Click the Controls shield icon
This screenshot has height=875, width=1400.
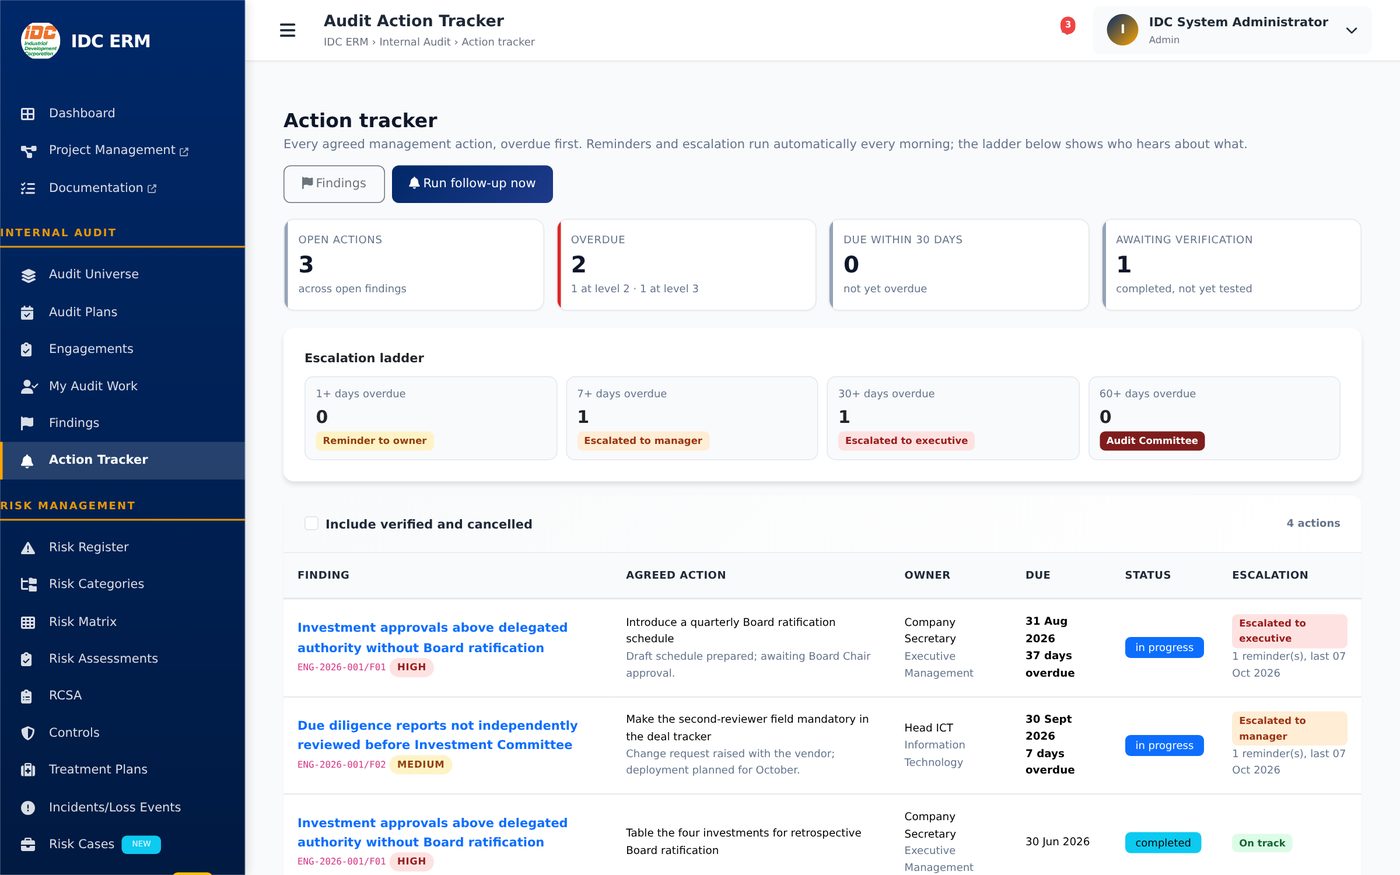pyautogui.click(x=28, y=733)
